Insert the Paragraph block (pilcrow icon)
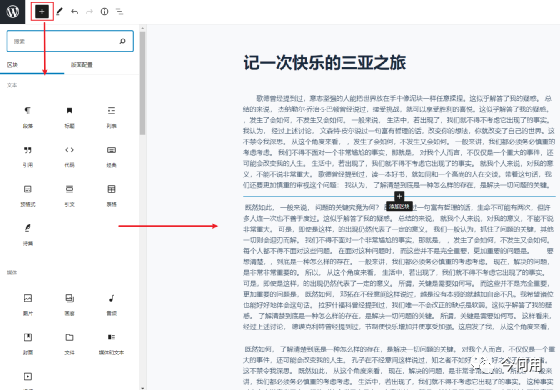This screenshot has height=390, width=560. [28, 116]
